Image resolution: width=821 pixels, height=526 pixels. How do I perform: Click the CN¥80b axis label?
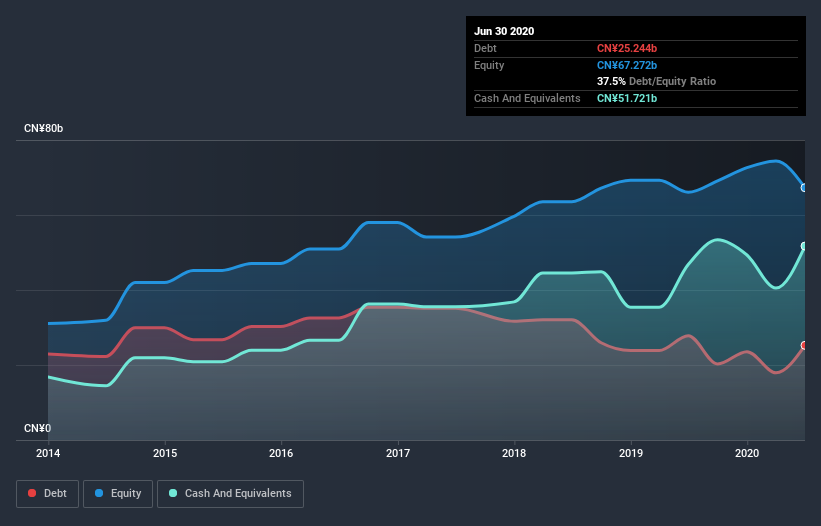click(43, 129)
